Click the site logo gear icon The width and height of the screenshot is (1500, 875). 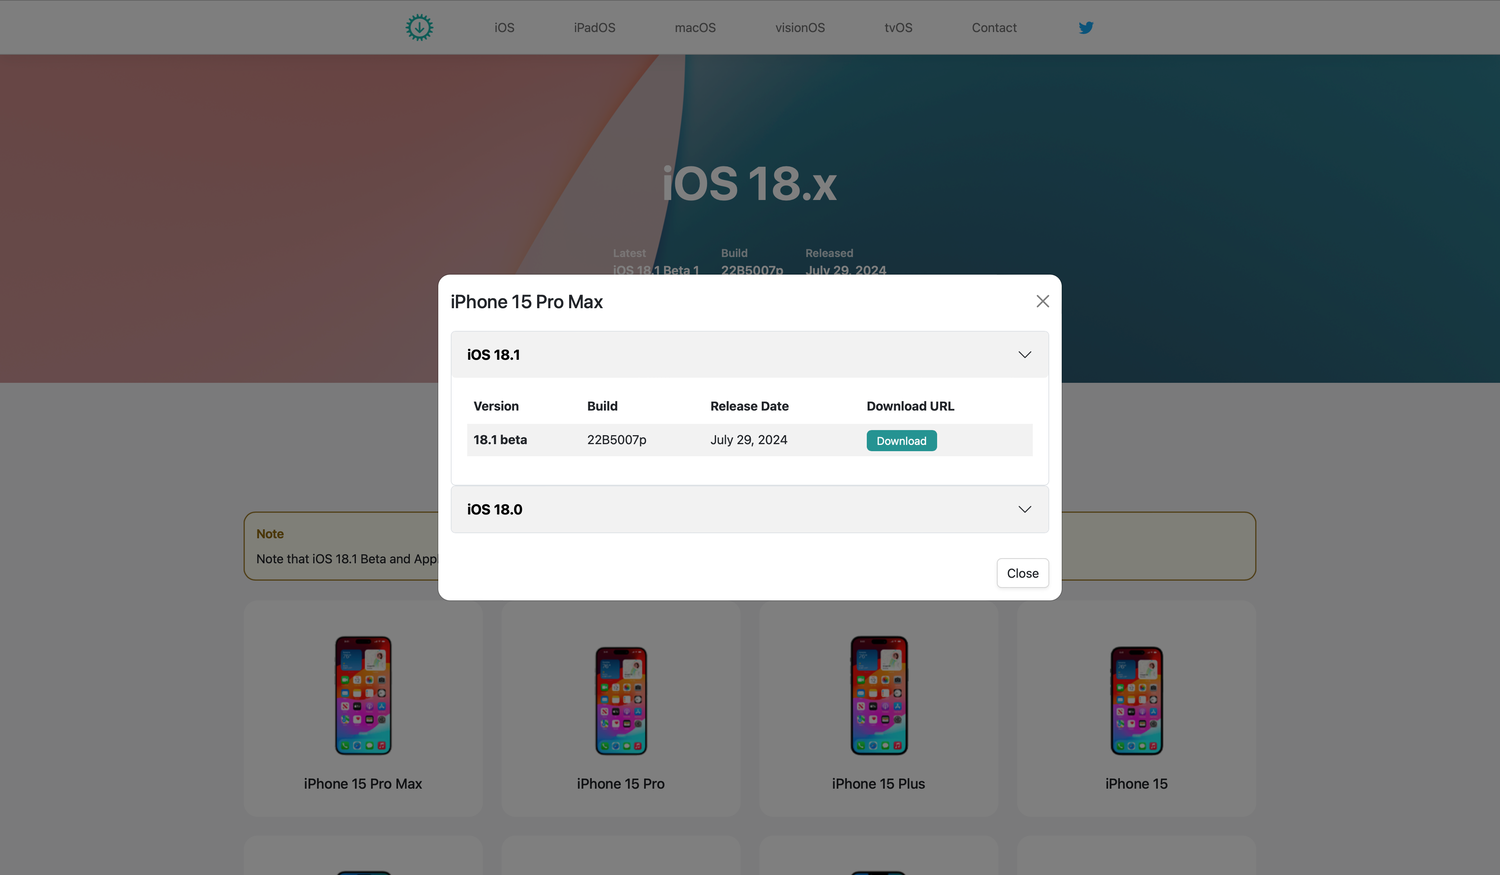[419, 28]
